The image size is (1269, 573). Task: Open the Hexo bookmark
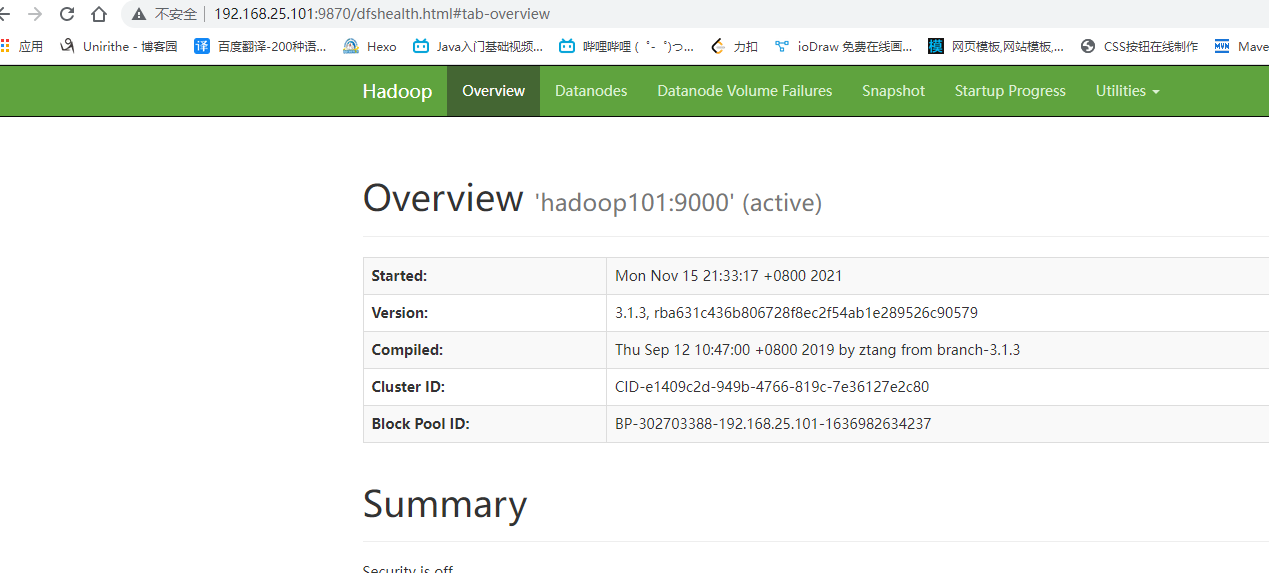[370, 46]
